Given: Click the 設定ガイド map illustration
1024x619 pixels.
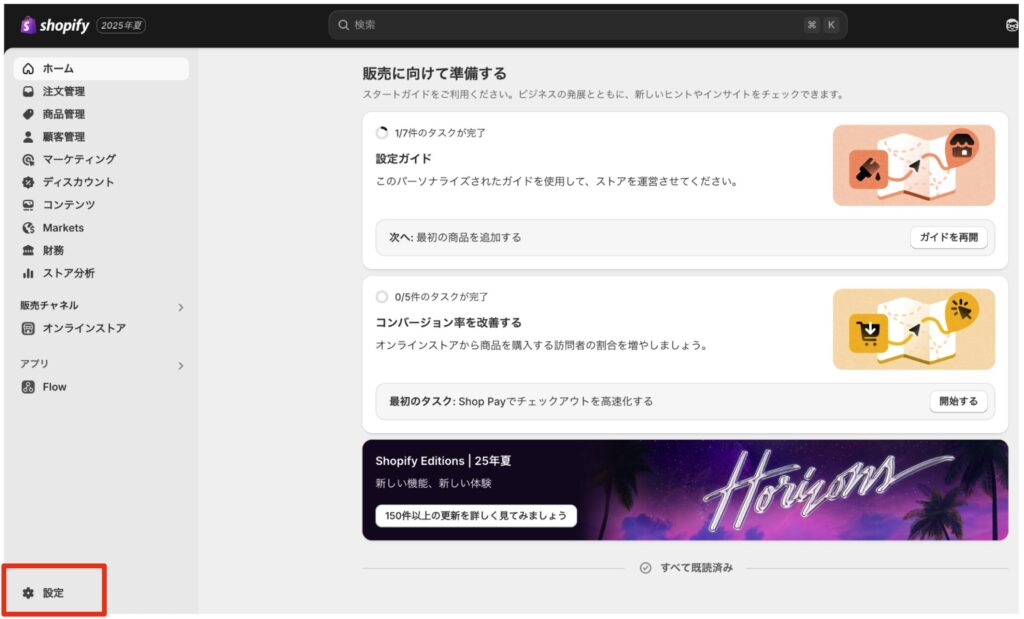Looking at the screenshot, I should [914, 165].
